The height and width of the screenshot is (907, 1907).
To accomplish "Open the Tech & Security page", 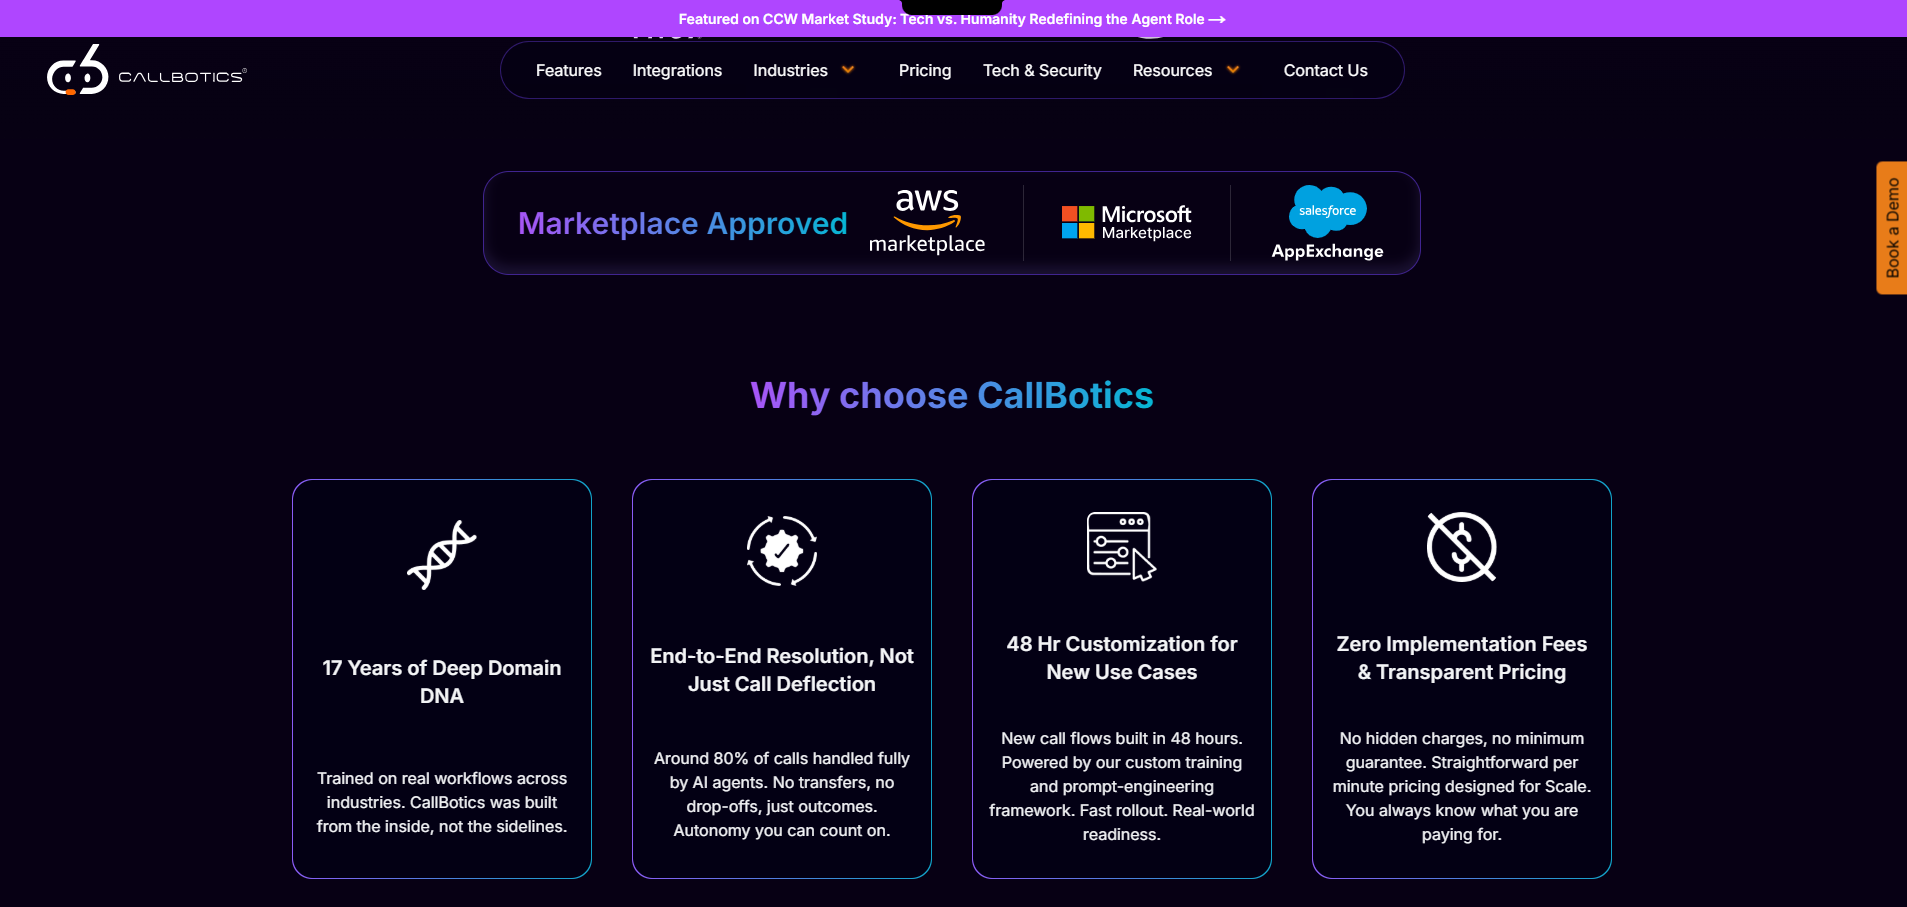I will pyautogui.click(x=1041, y=70).
